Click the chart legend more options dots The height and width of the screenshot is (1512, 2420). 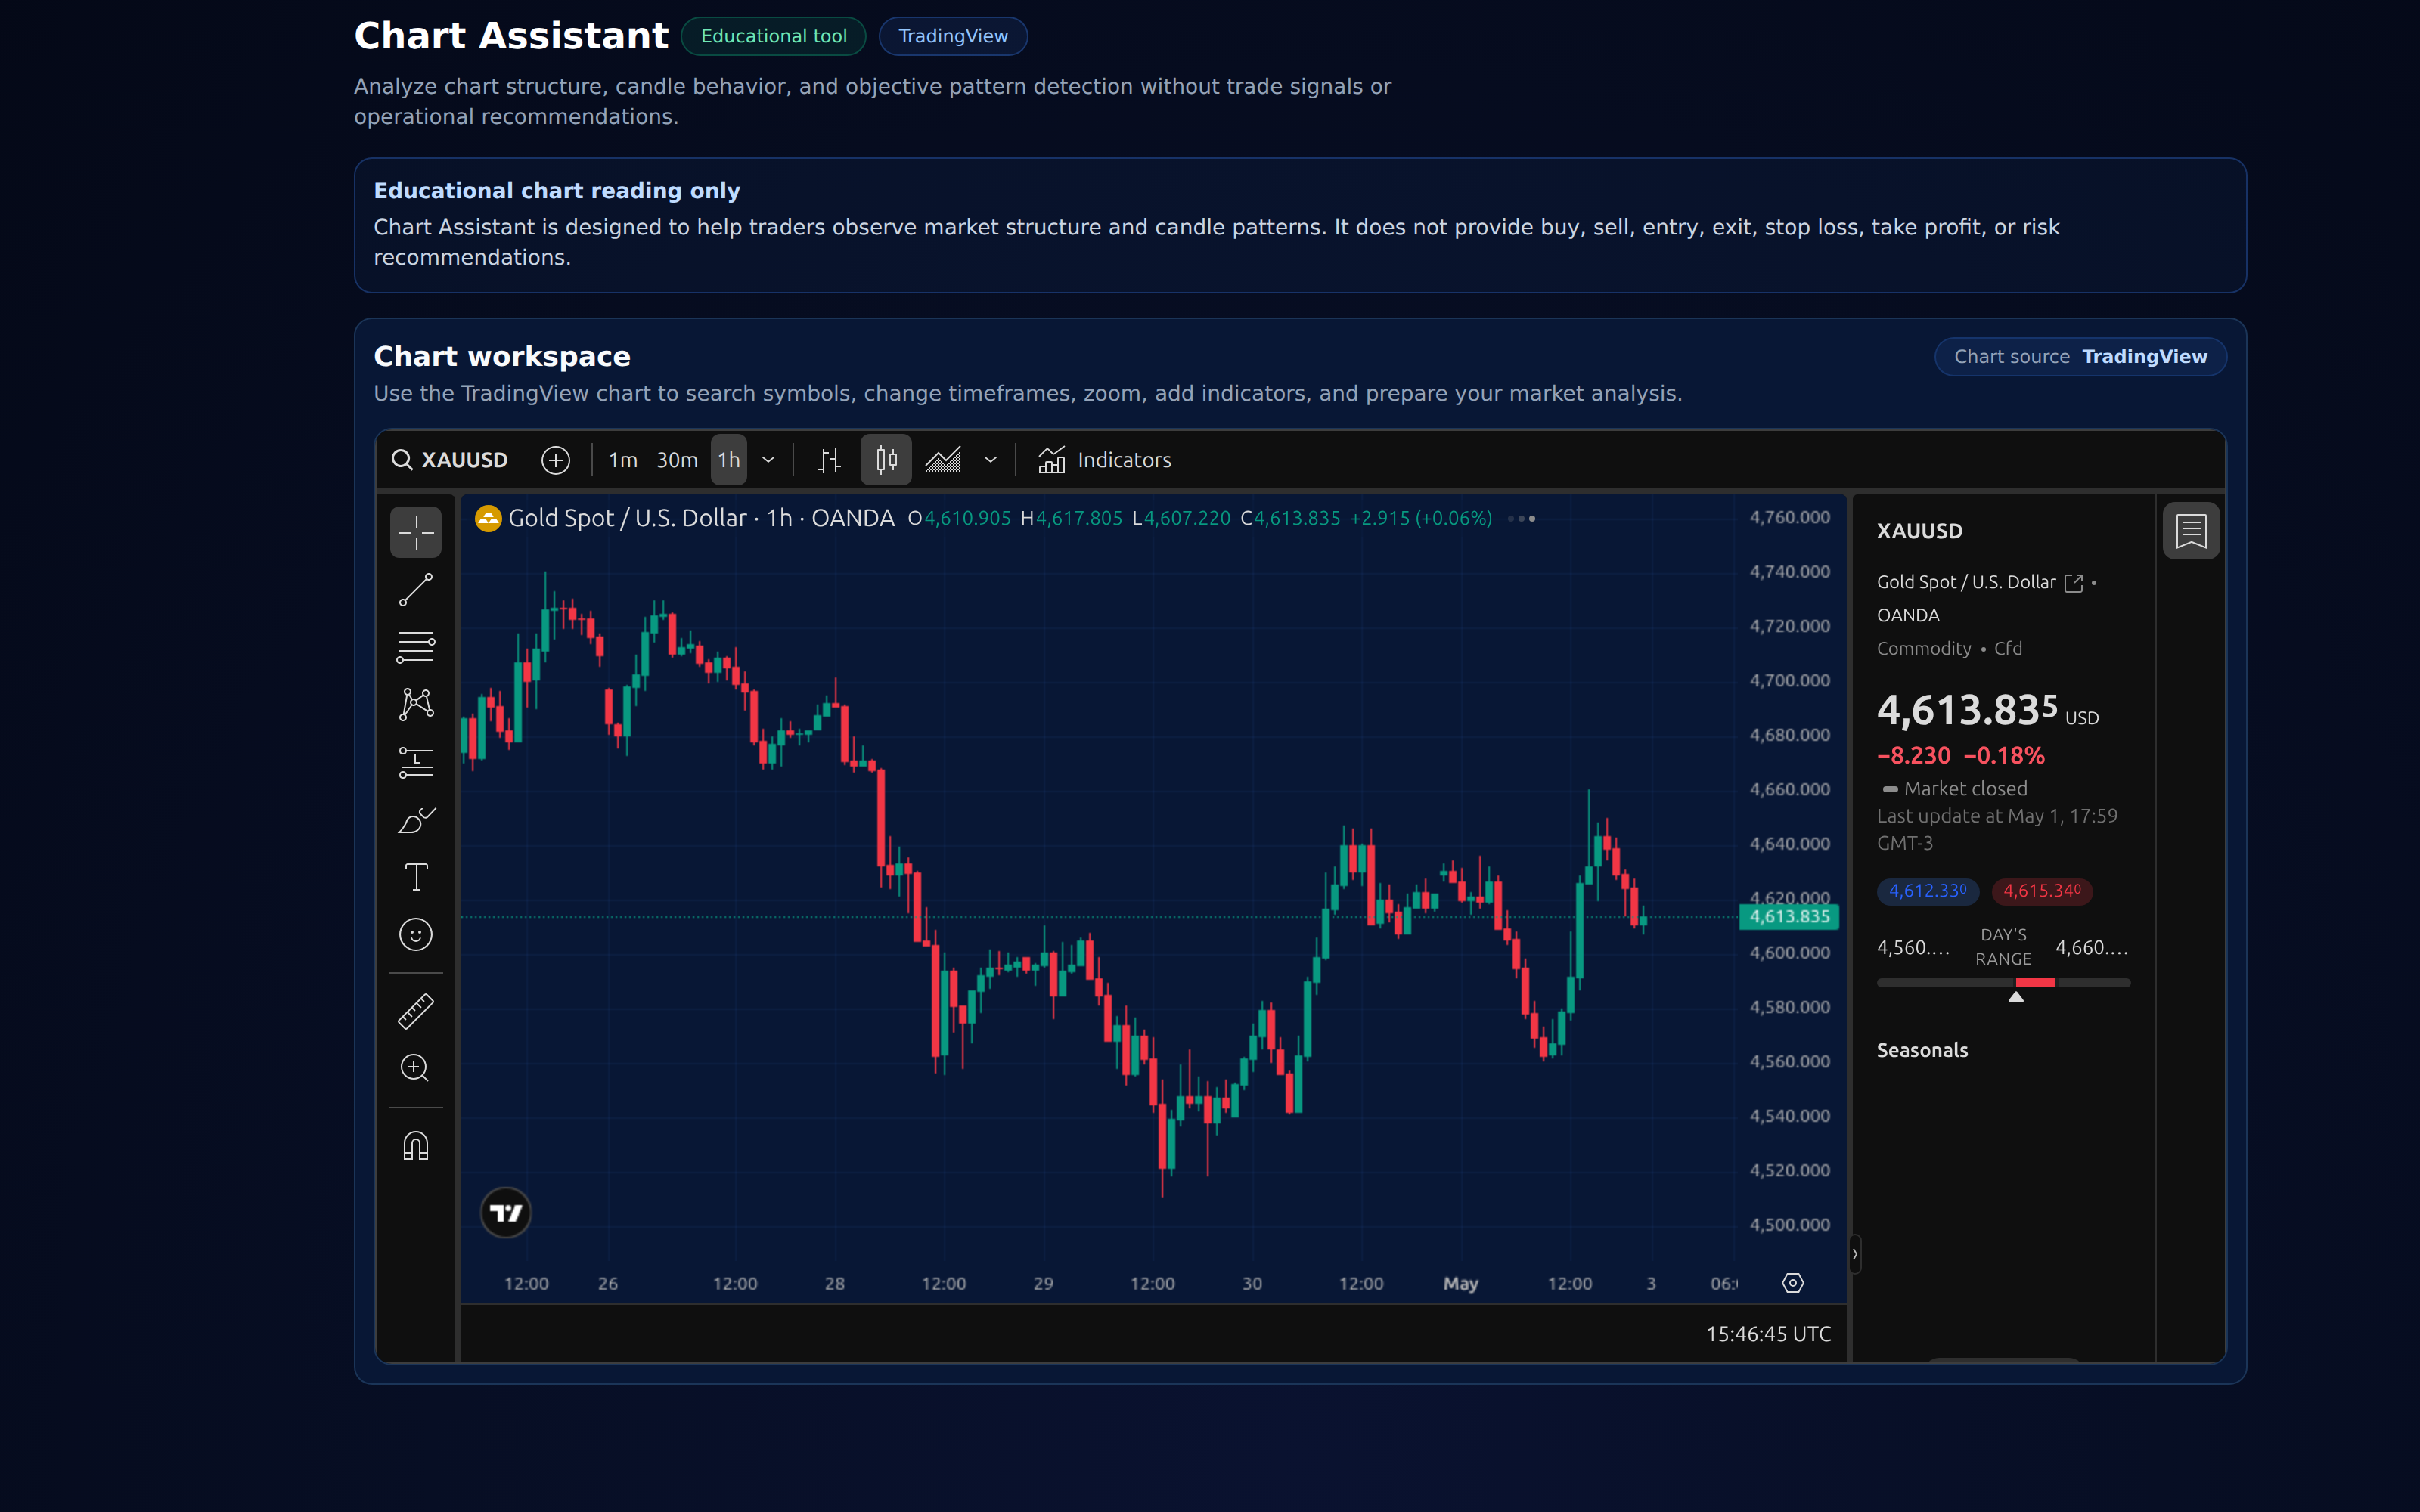pyautogui.click(x=1521, y=518)
